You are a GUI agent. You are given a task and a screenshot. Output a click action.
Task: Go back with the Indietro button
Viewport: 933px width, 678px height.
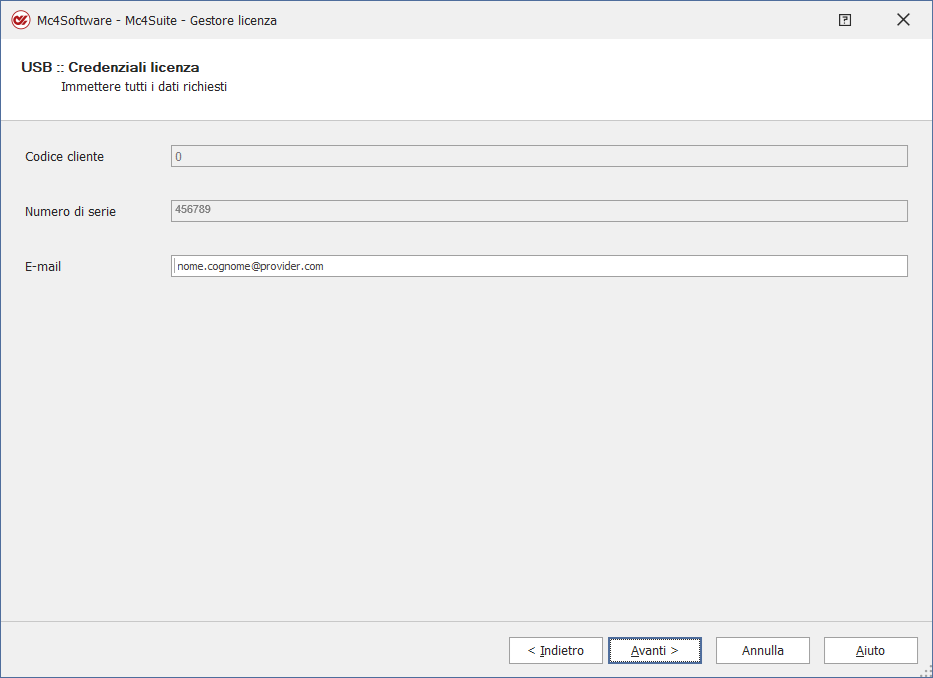click(555, 650)
